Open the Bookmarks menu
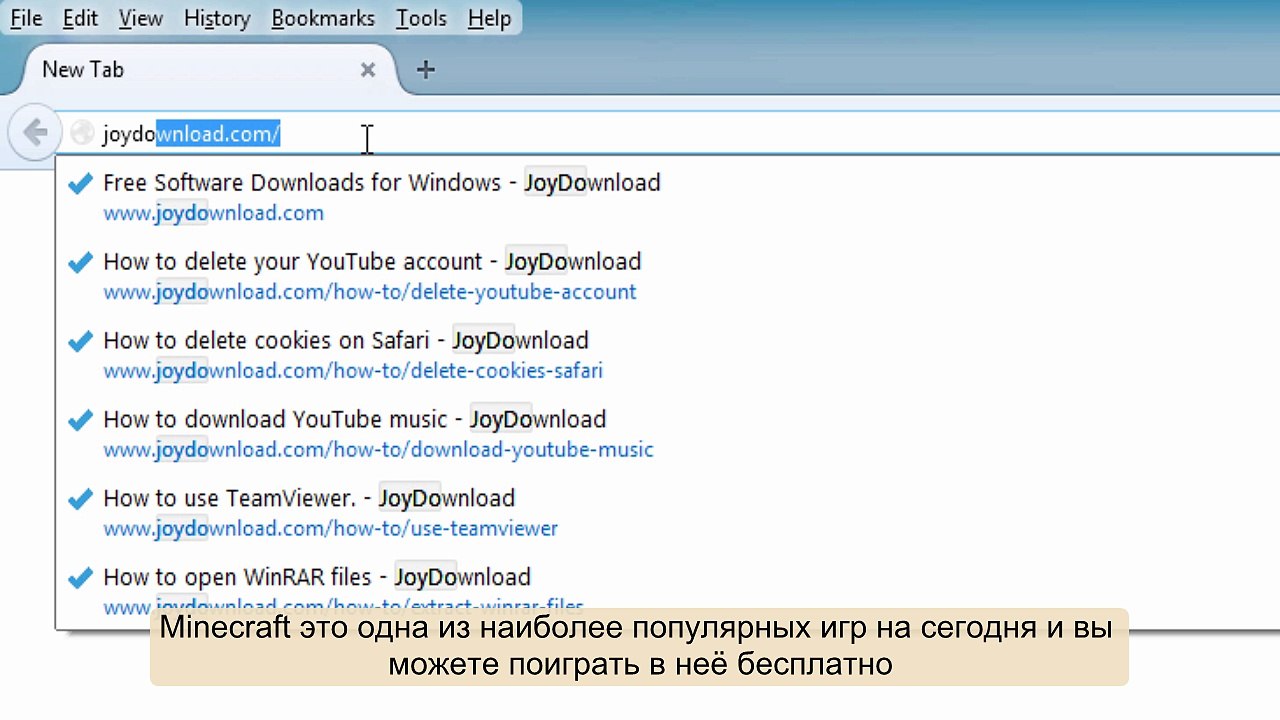Image resolution: width=1280 pixels, height=720 pixels. (x=323, y=18)
